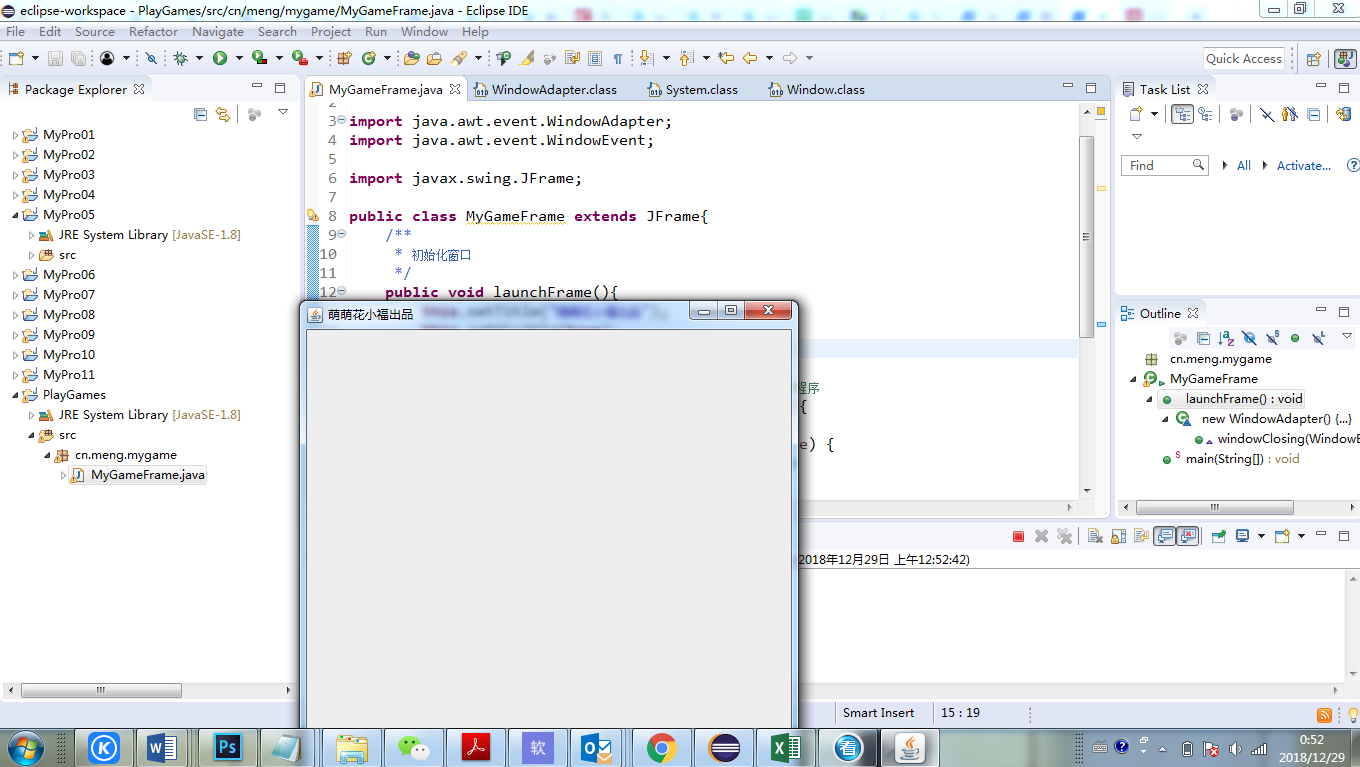Click Activate... link in Task List
The height and width of the screenshot is (767, 1360).
pos(1304,166)
